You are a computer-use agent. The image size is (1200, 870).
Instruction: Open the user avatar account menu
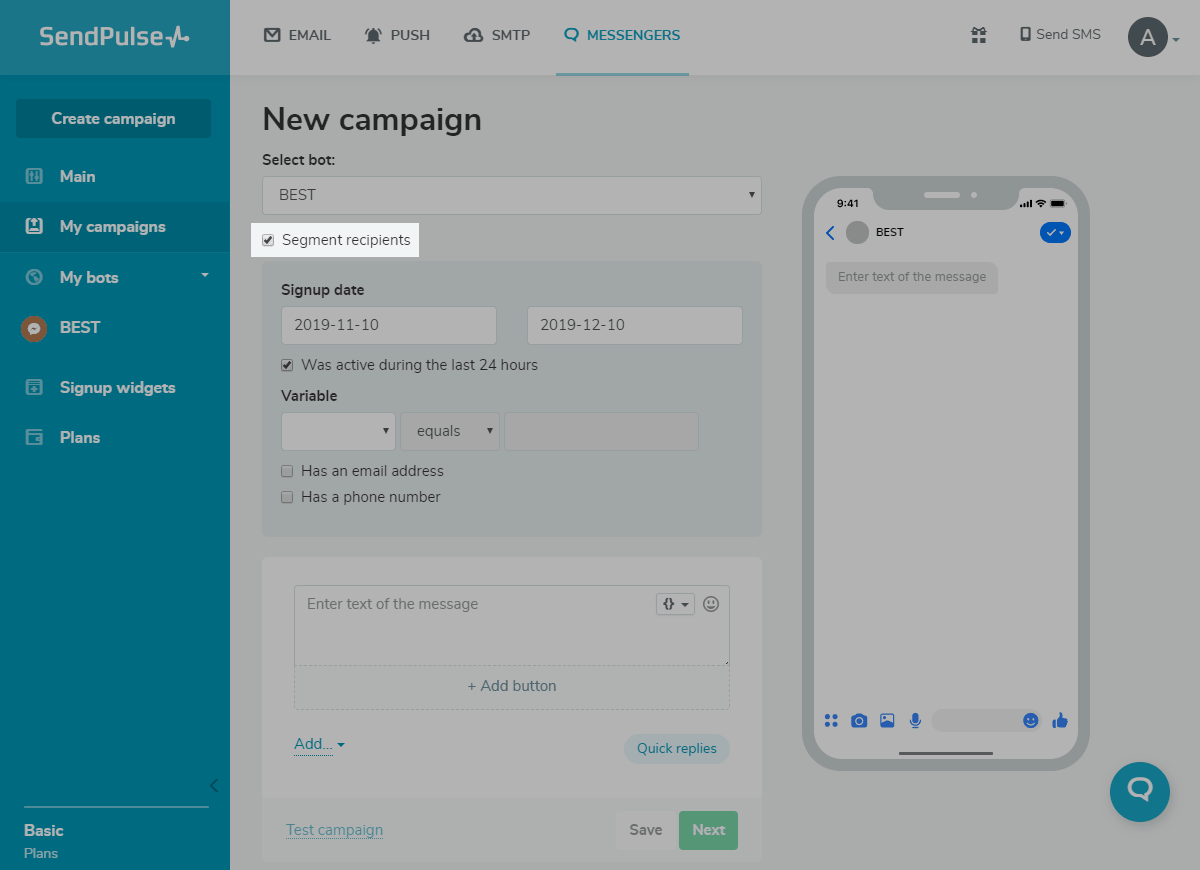click(x=1148, y=38)
